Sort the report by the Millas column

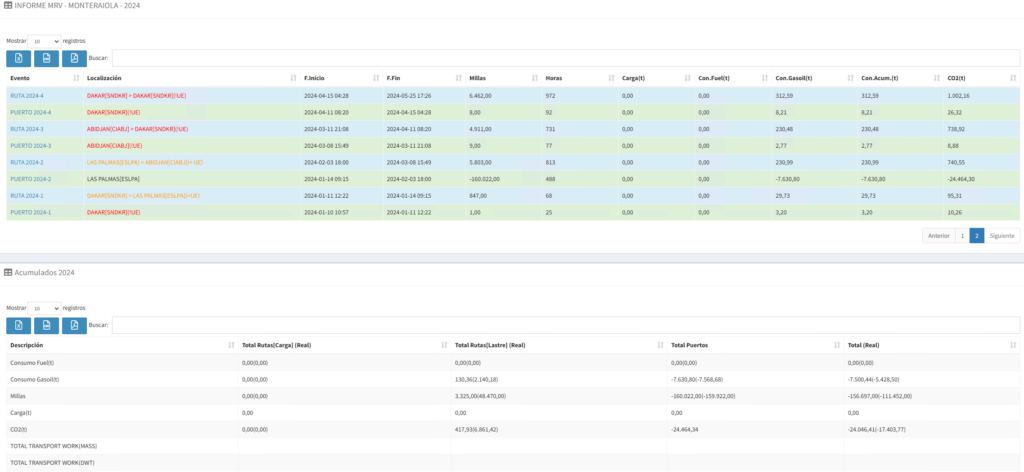500,78
